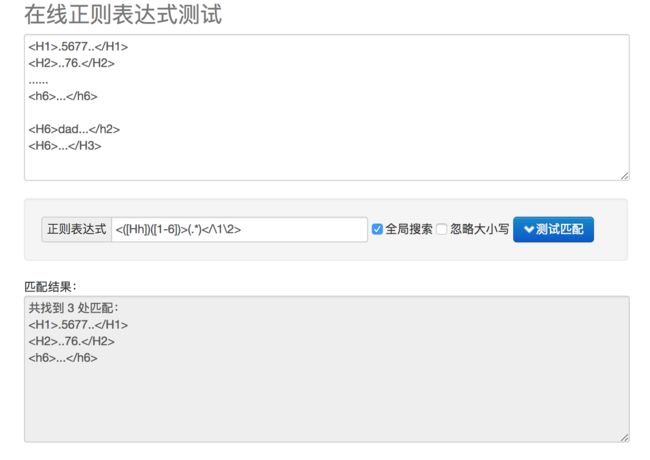This screenshot has height=460, width=650.
Task: Click the <H2>..76.</H2> line in test text
Action: pos(71,63)
